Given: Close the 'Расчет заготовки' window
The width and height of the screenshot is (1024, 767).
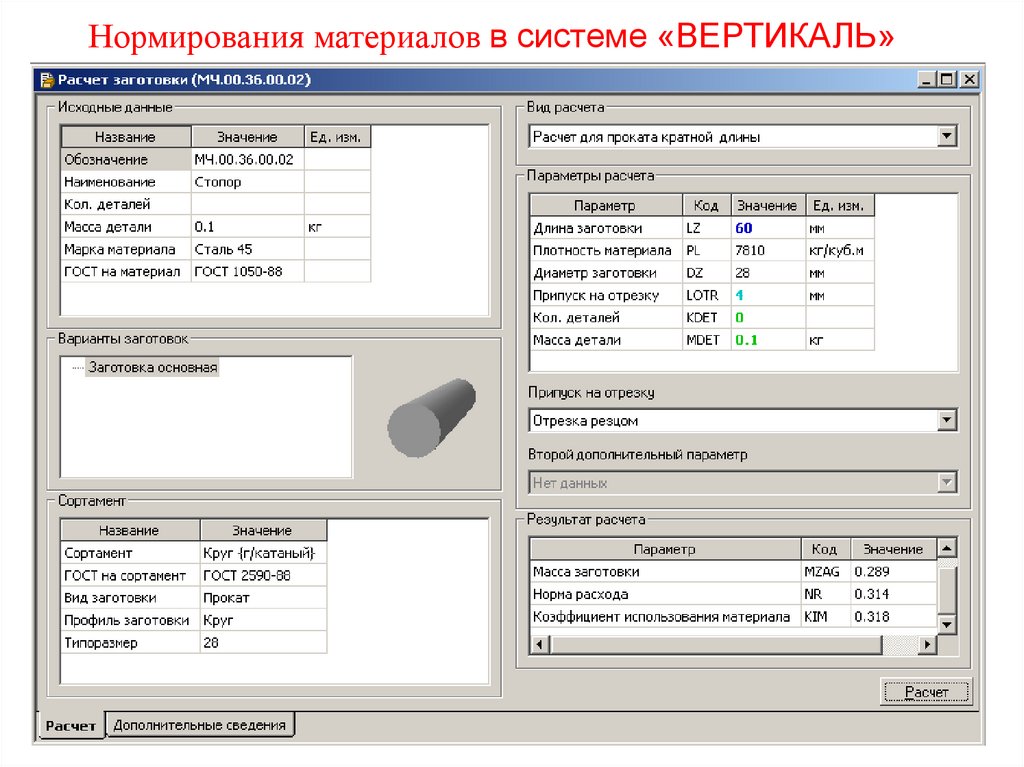Looking at the screenshot, I should (x=970, y=79).
